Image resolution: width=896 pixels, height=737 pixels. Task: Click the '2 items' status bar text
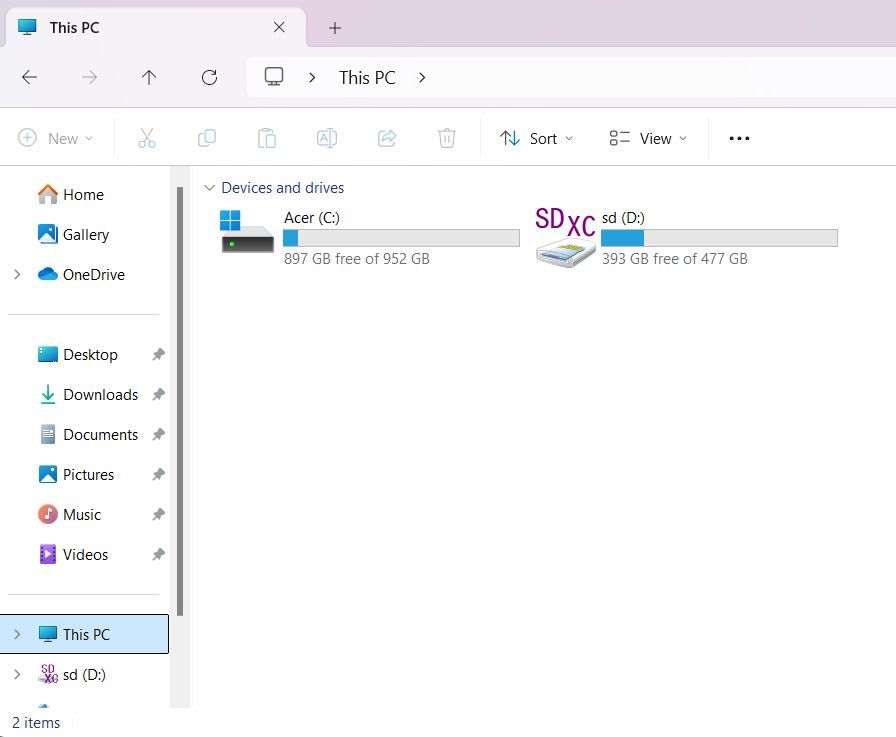[x=36, y=723]
